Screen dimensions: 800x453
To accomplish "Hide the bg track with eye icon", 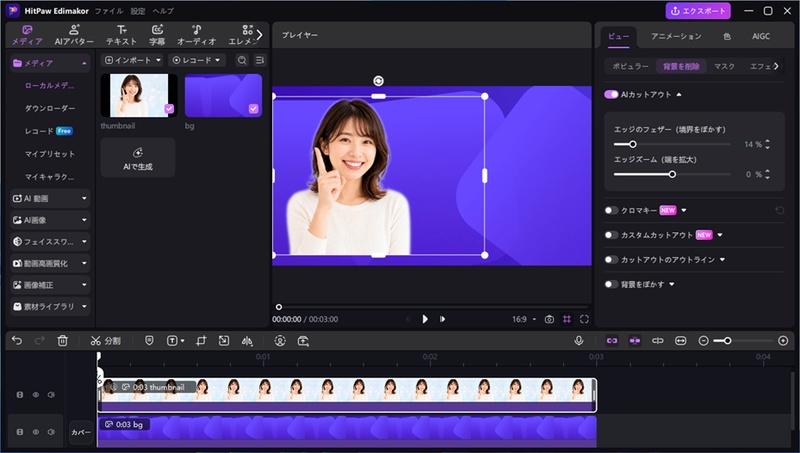I will [36, 432].
